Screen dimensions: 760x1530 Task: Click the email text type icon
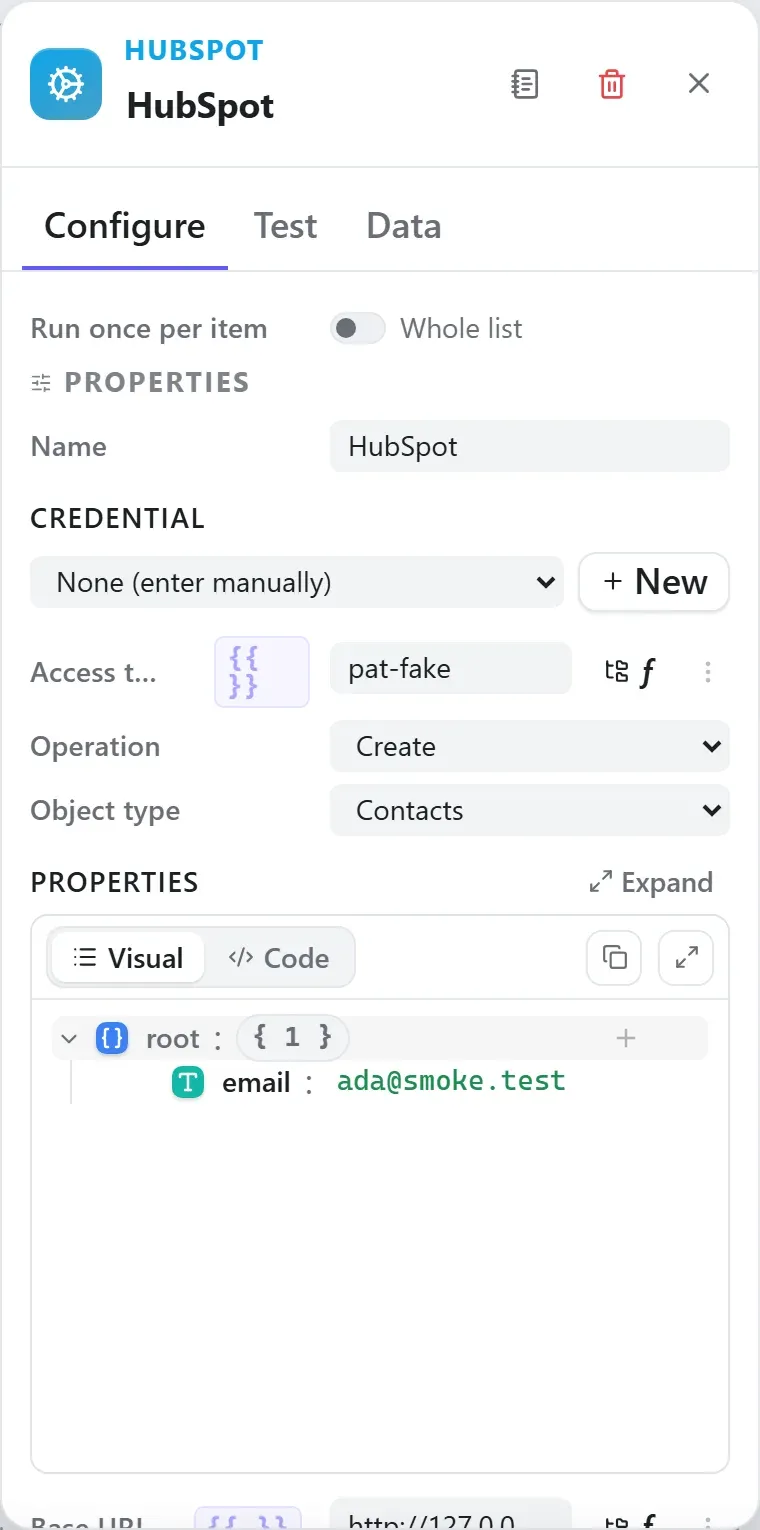(x=188, y=1083)
